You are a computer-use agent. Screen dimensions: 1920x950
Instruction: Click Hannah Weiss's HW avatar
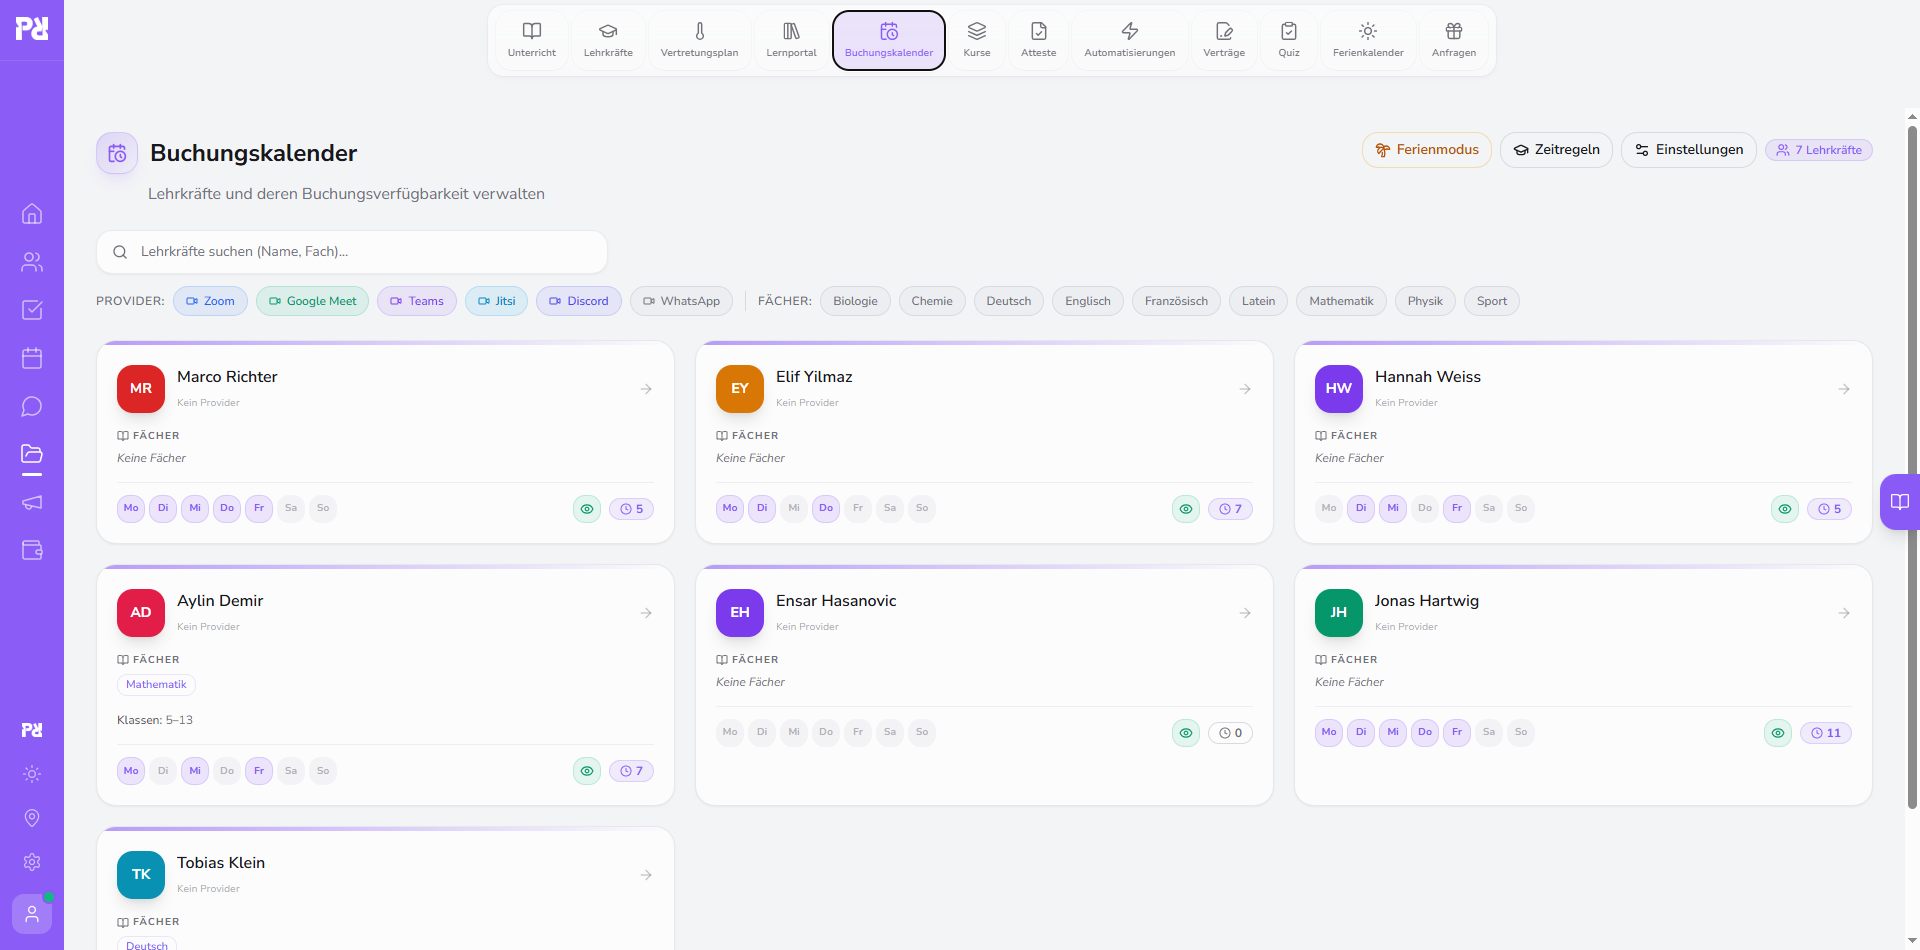(1339, 389)
